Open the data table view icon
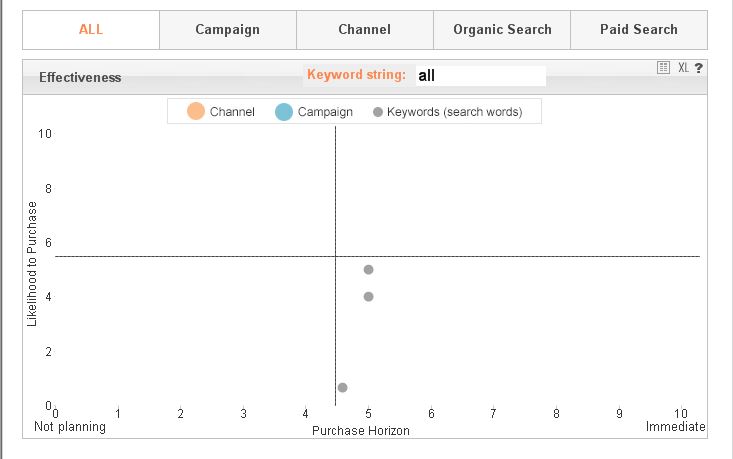Image resolution: width=733 pixels, height=459 pixels. coord(664,68)
